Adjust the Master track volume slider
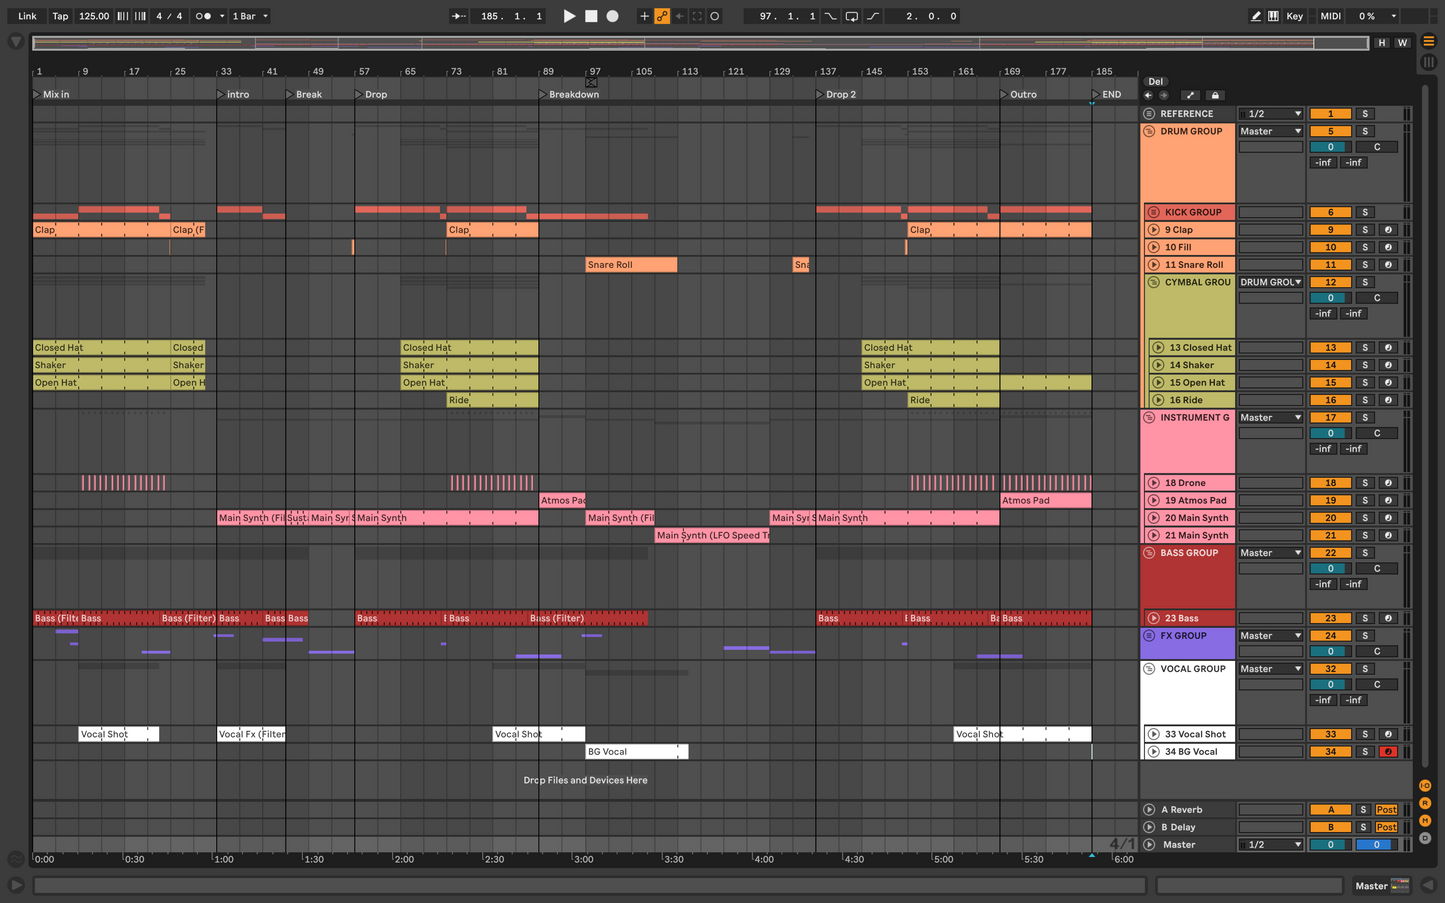 (x=1330, y=845)
